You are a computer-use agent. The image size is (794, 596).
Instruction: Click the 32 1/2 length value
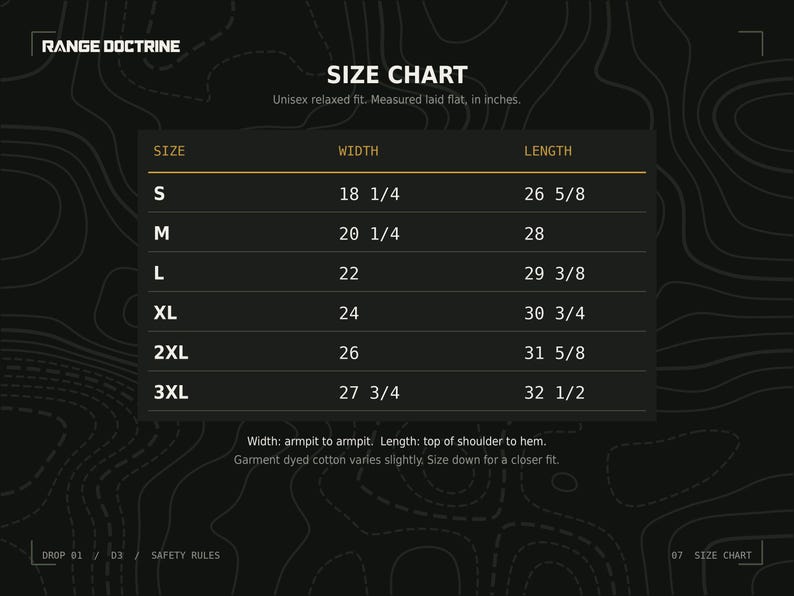[554, 392]
